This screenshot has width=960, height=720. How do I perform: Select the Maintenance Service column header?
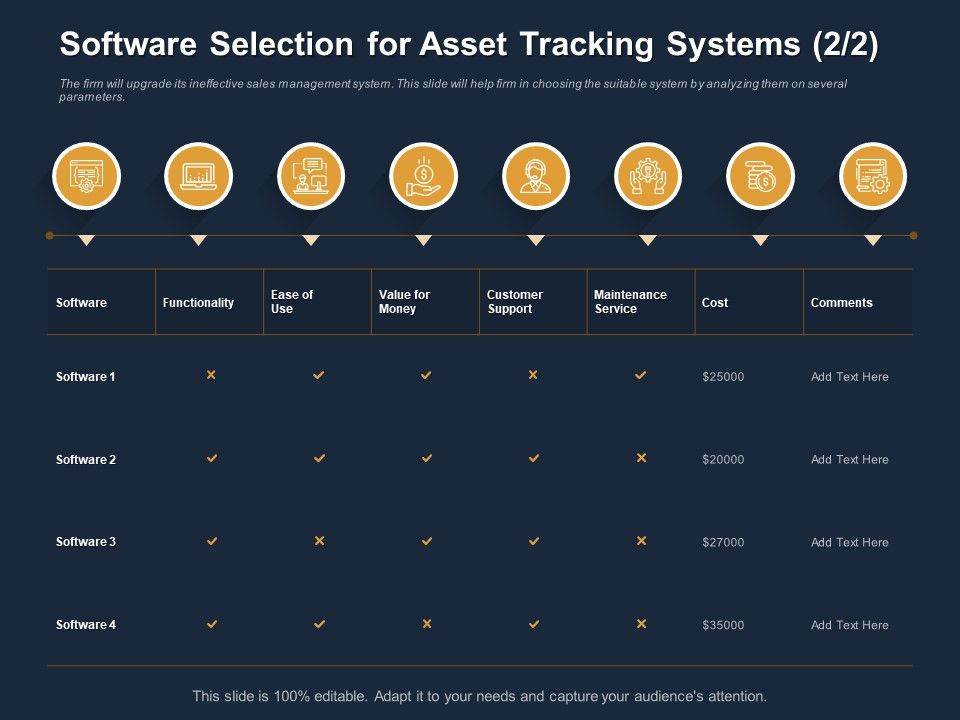click(631, 302)
